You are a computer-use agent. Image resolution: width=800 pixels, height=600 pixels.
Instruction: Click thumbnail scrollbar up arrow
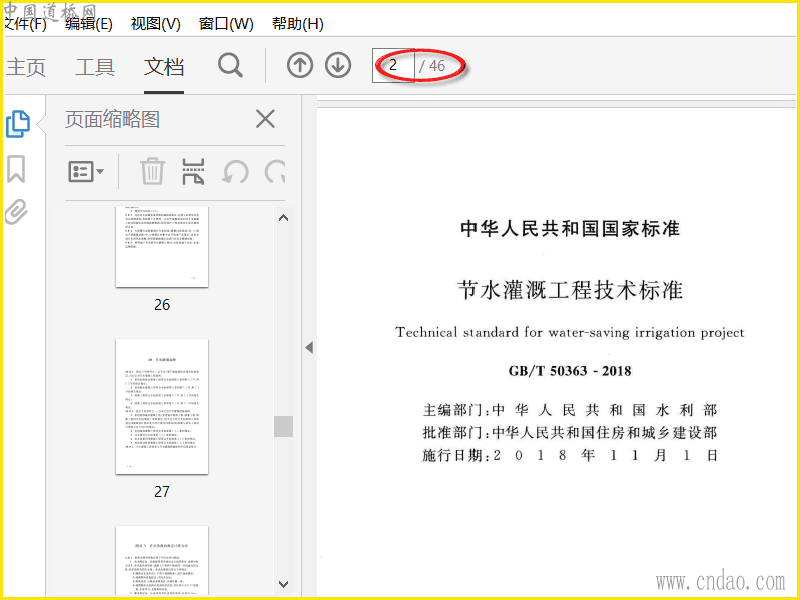point(284,218)
